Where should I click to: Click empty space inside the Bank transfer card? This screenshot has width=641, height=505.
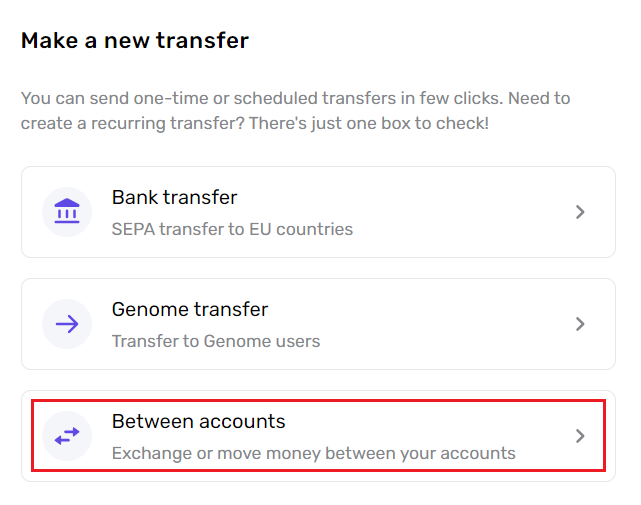coord(450,212)
